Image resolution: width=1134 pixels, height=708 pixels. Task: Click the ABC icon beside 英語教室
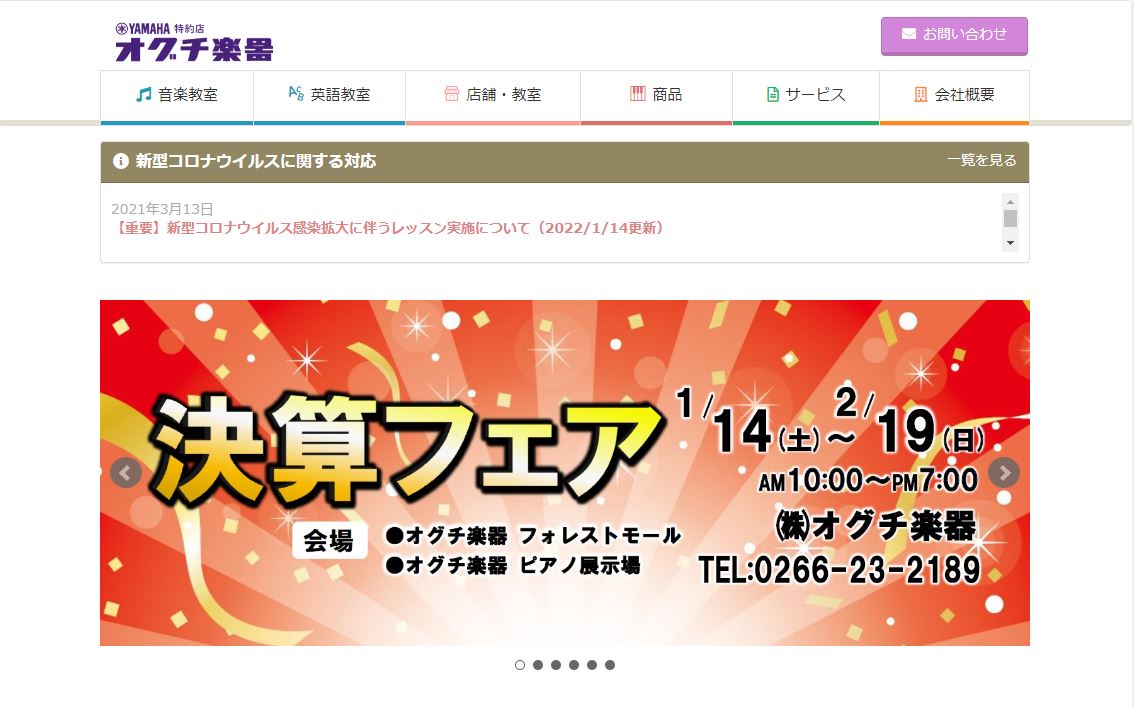296,93
